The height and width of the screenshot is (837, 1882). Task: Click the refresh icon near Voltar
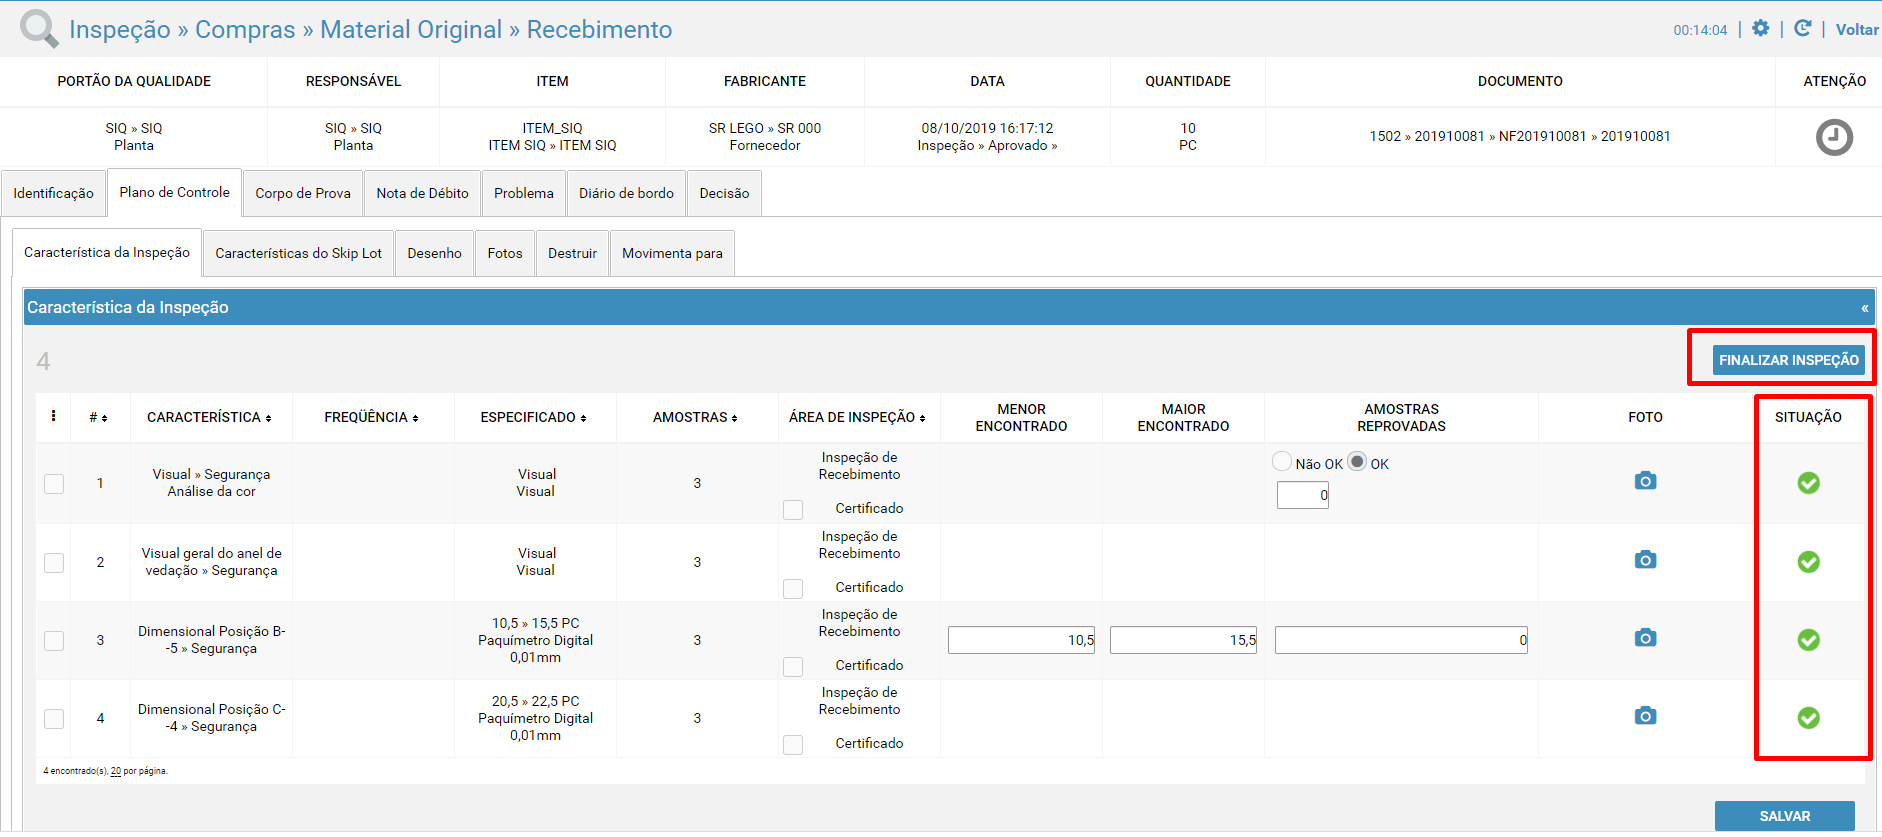[x=1802, y=28]
